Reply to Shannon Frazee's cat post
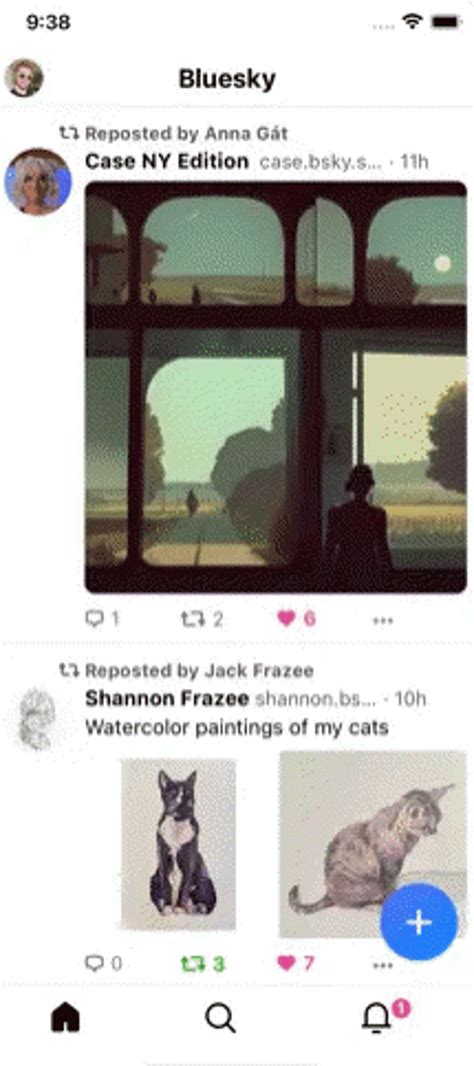The image size is (474, 1066). click(x=103, y=963)
